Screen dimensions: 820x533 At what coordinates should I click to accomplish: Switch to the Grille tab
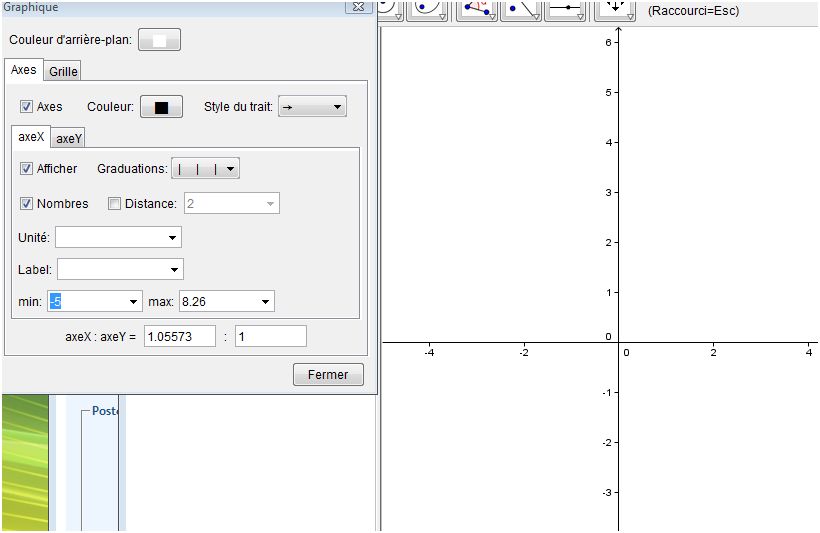click(x=63, y=71)
